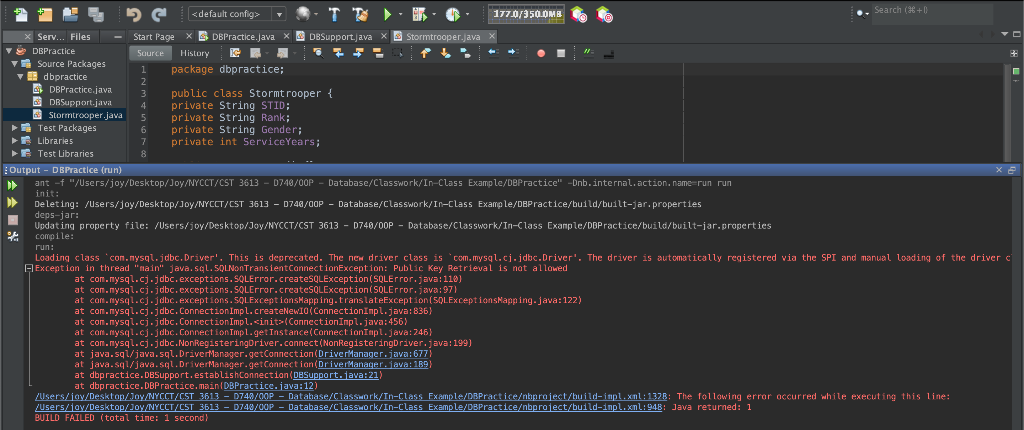The width and height of the screenshot is (1024, 430).
Task: Collapse the dbpractice package node
Action: pos(20,76)
